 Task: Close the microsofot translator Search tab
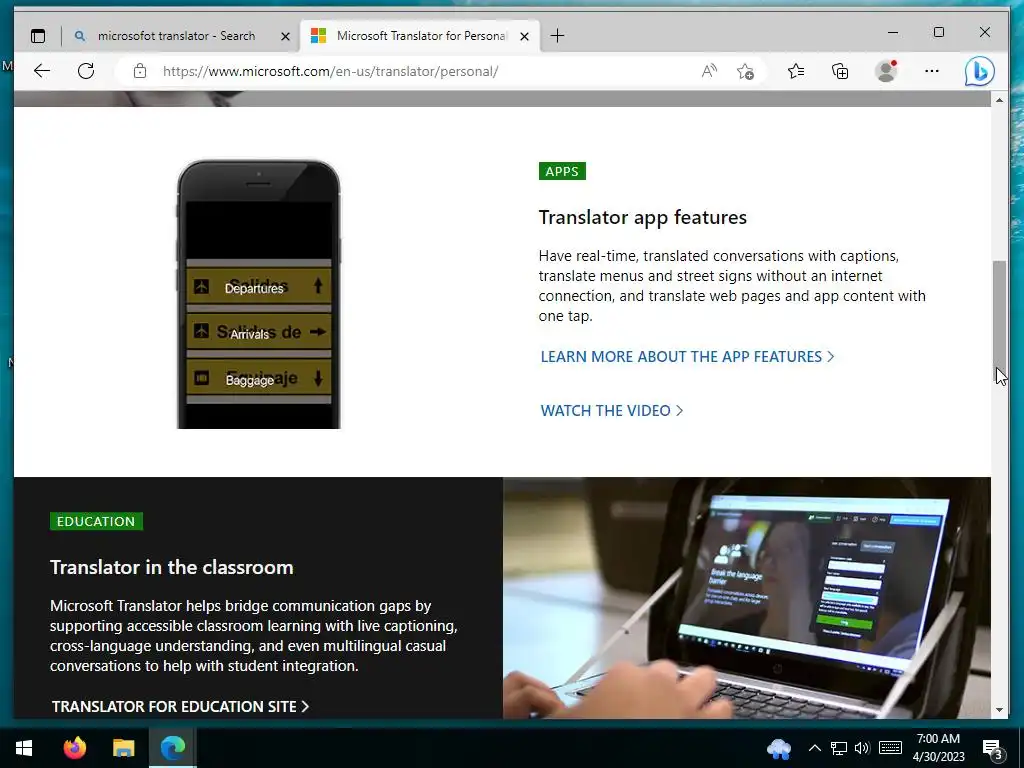click(285, 37)
